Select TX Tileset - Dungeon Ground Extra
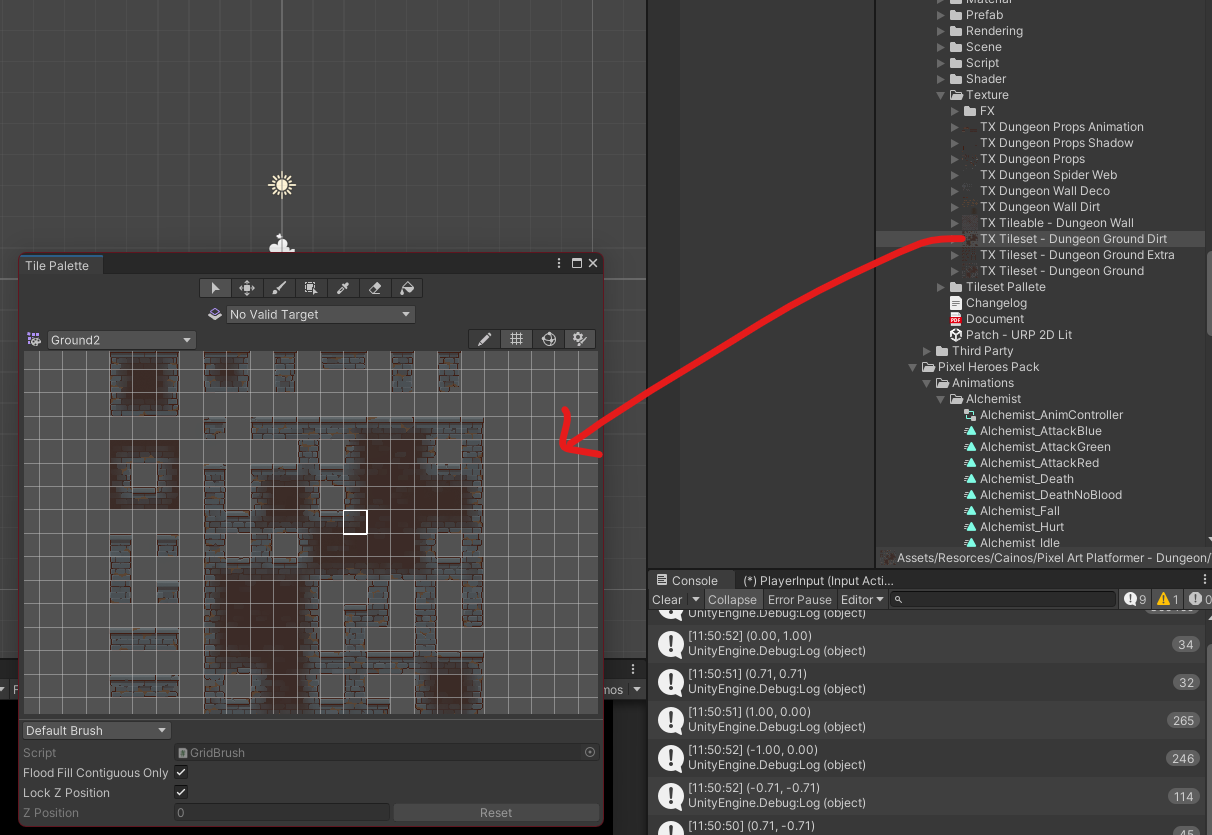This screenshot has width=1212, height=835. (x=1077, y=255)
